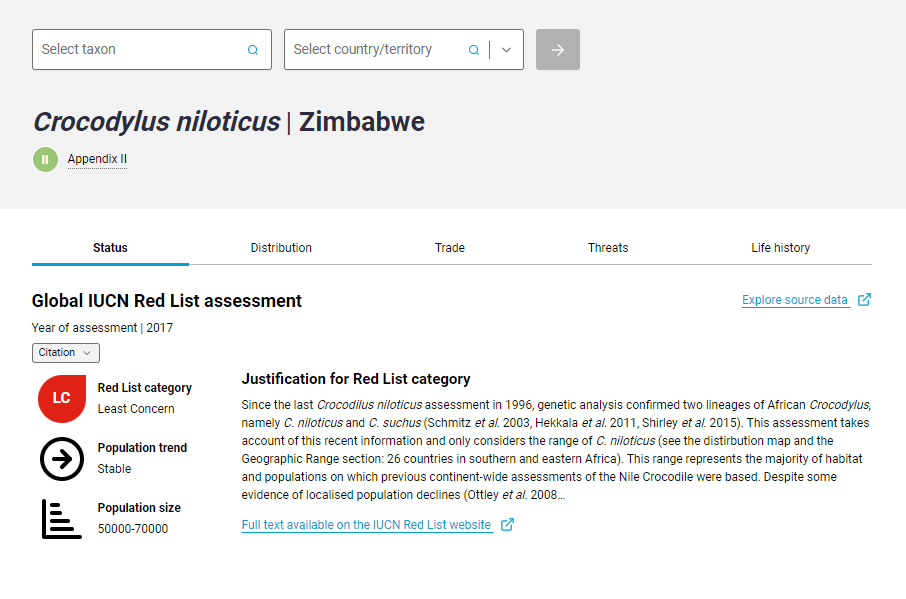Image resolution: width=906 pixels, height=599 pixels.
Task: Click the magnifier icon in taxon search
Action: coord(252,49)
